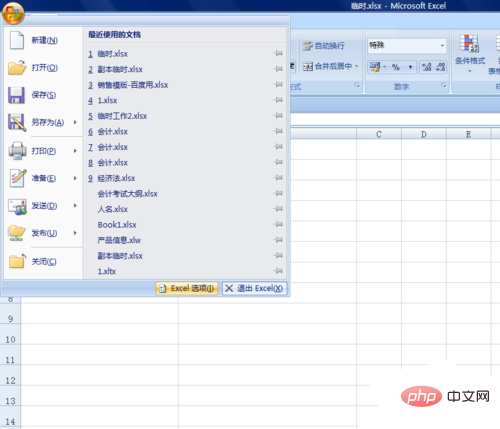Pin 临时工作2.xlsx to the list

tap(278, 116)
